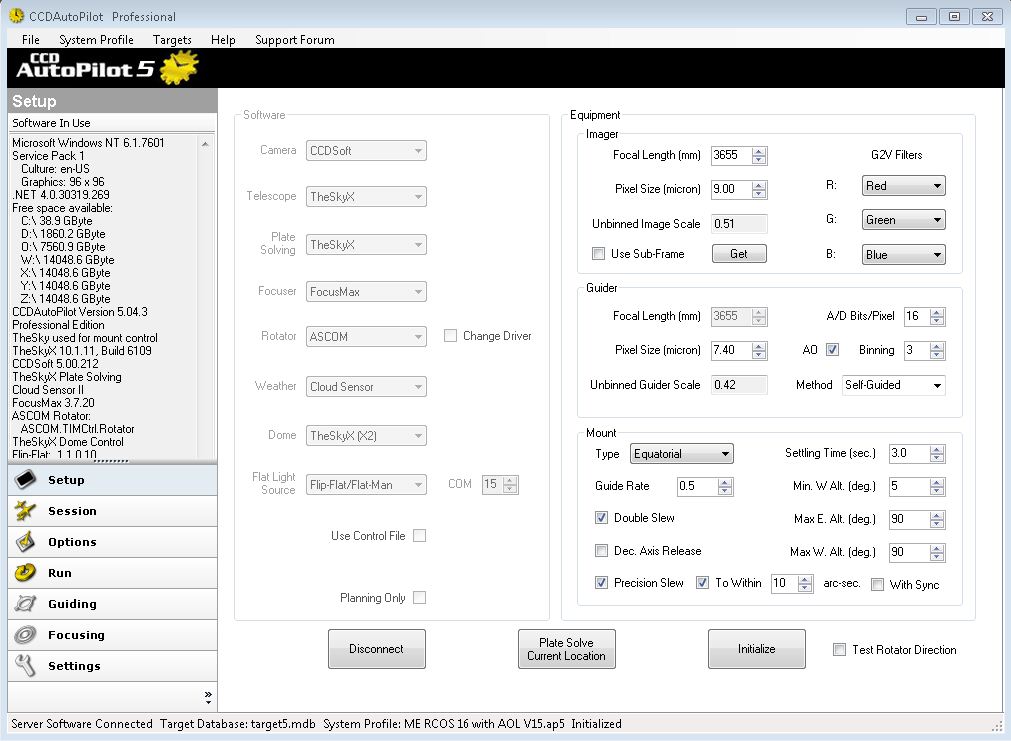Click Plate Solve Current Location button

566,649
